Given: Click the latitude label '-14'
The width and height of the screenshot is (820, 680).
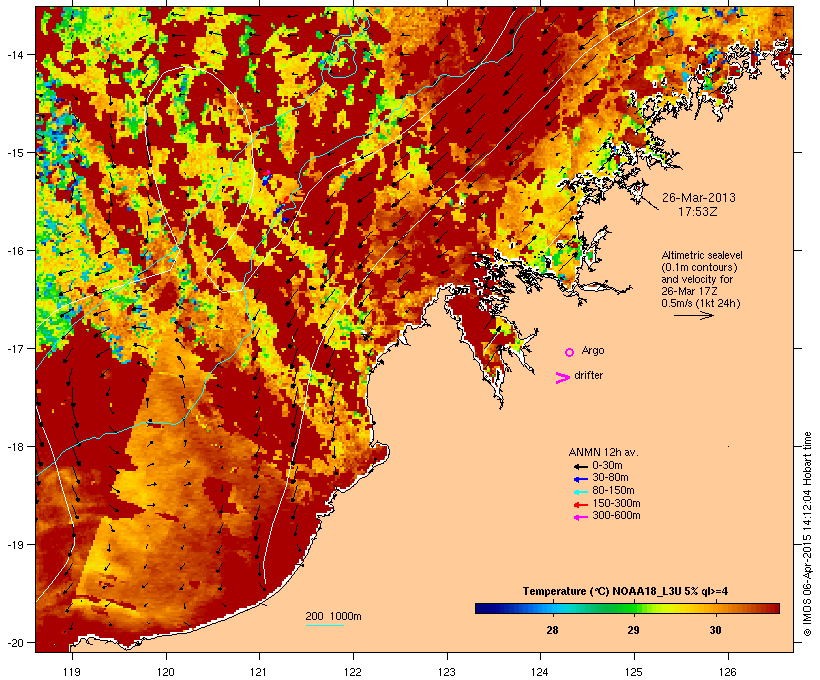Looking at the screenshot, I should [x=14, y=54].
